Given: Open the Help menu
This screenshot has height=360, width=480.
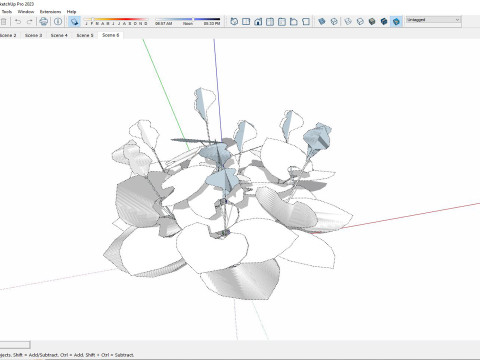Looking at the screenshot, I should pyautogui.click(x=71, y=12).
